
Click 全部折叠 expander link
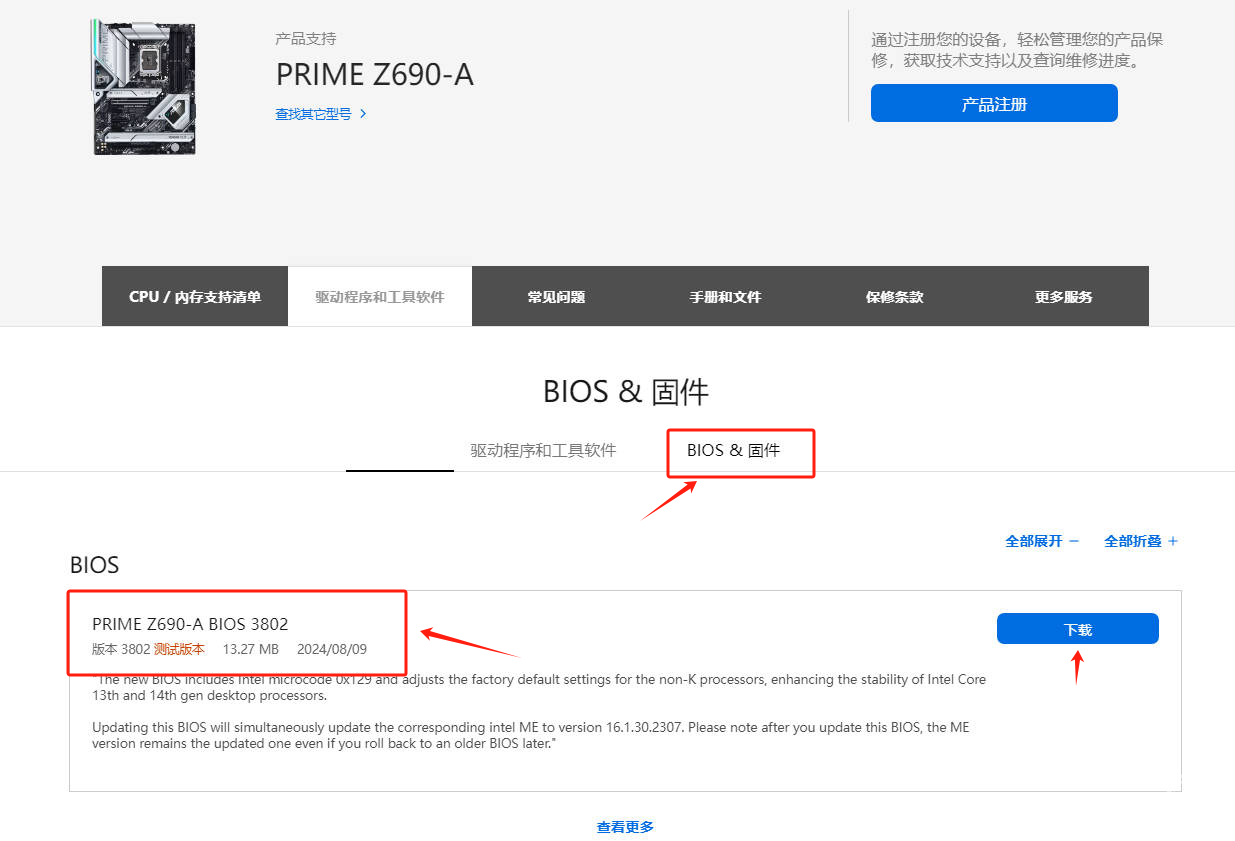[1132, 541]
